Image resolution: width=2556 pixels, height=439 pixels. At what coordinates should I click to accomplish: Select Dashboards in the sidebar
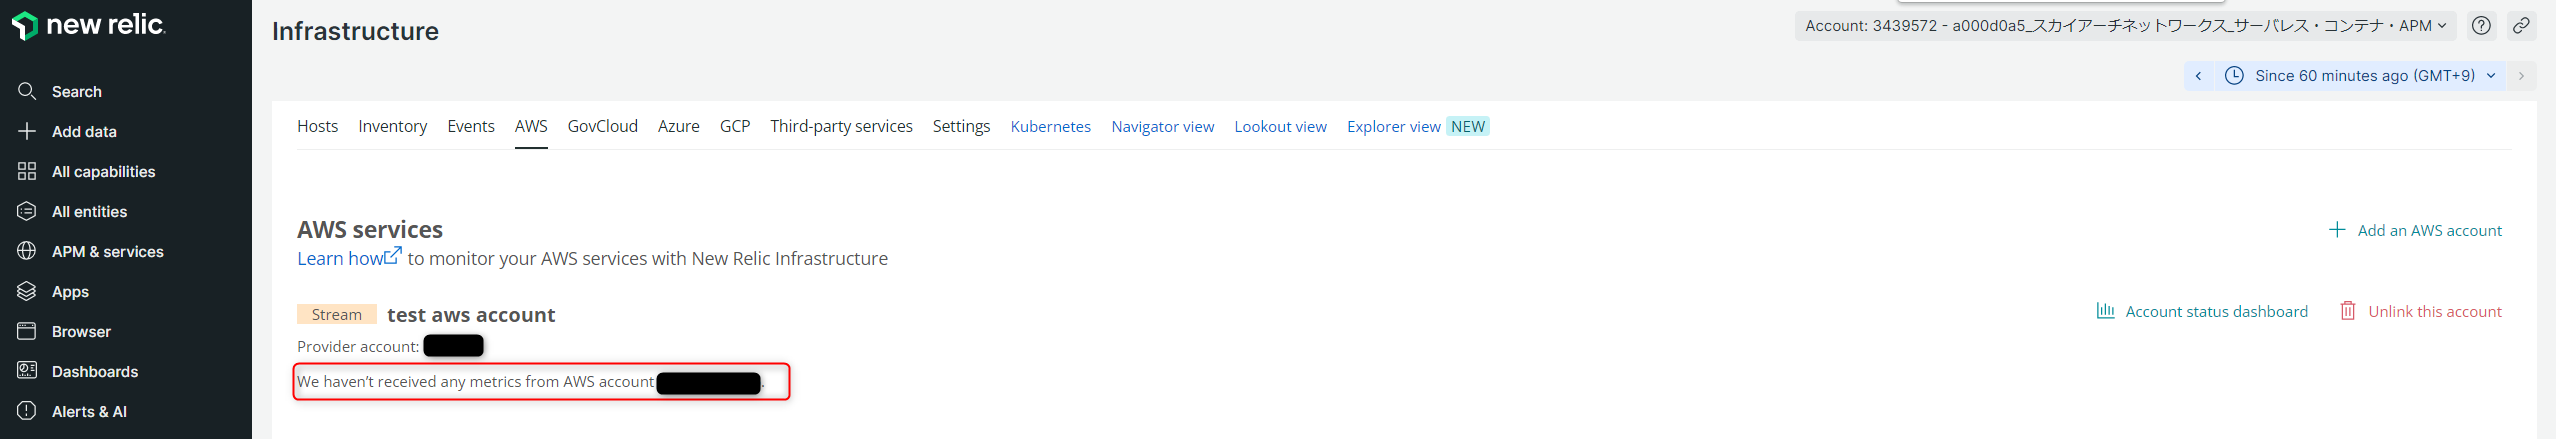point(95,372)
